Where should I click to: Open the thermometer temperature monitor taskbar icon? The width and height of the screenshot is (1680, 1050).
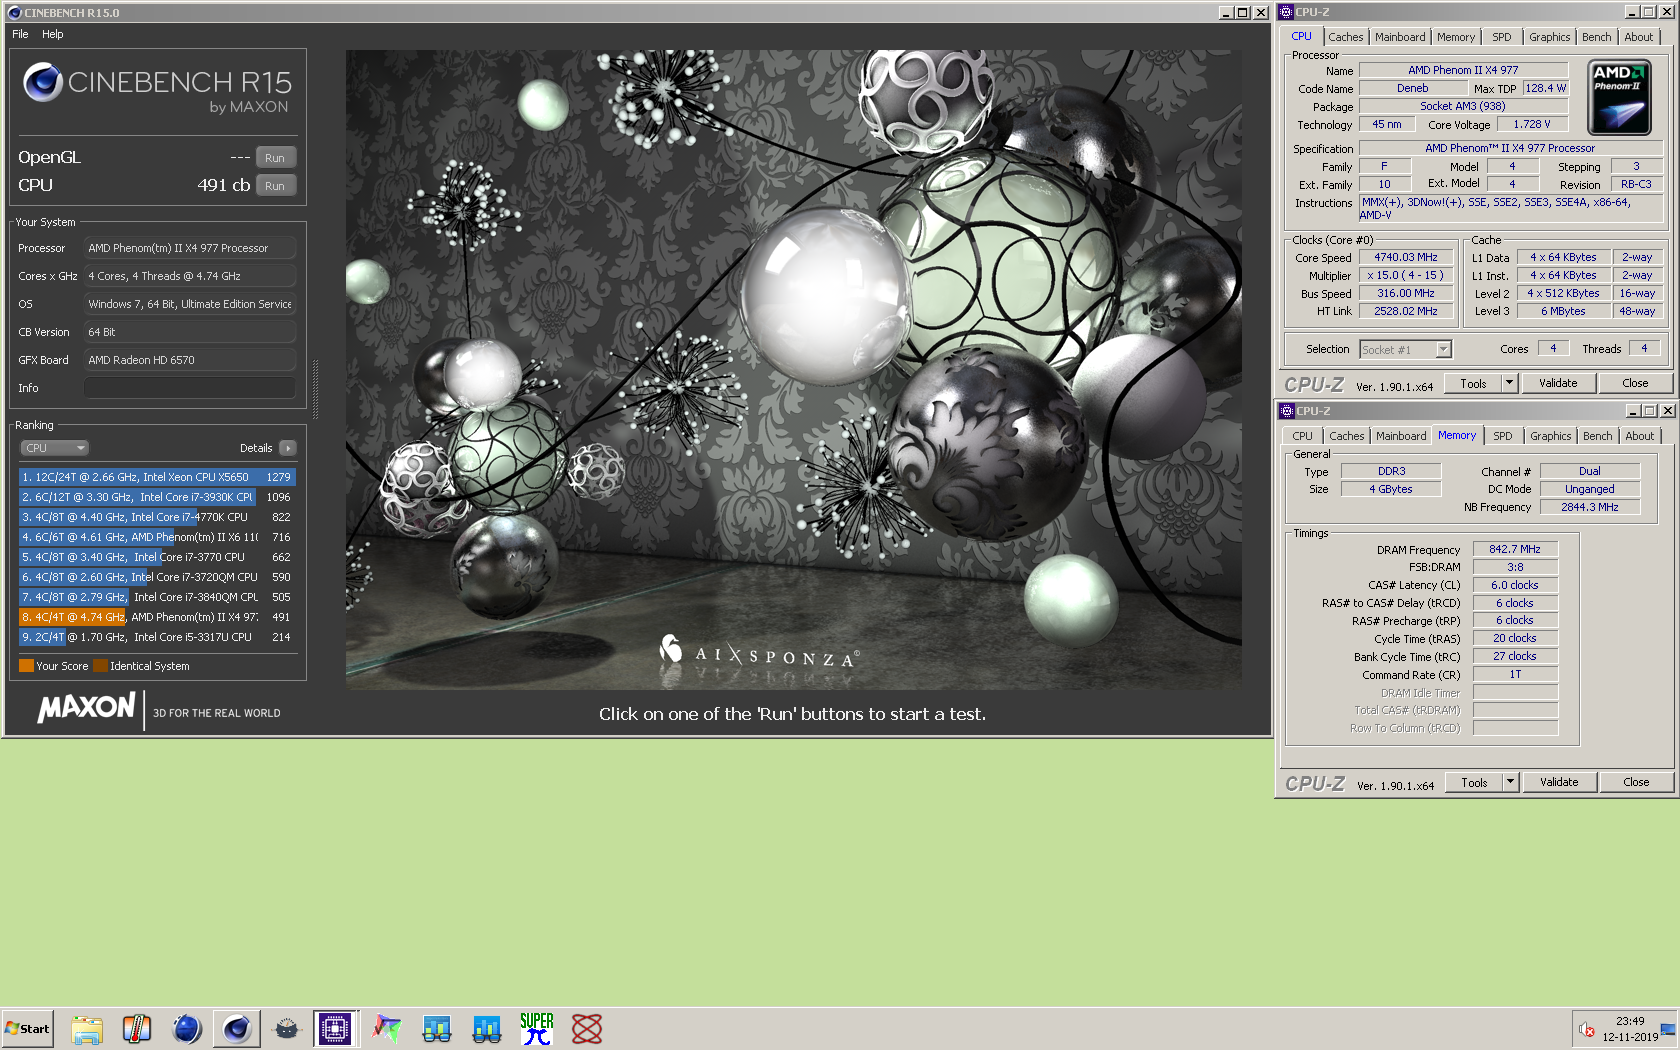tap(137, 1029)
